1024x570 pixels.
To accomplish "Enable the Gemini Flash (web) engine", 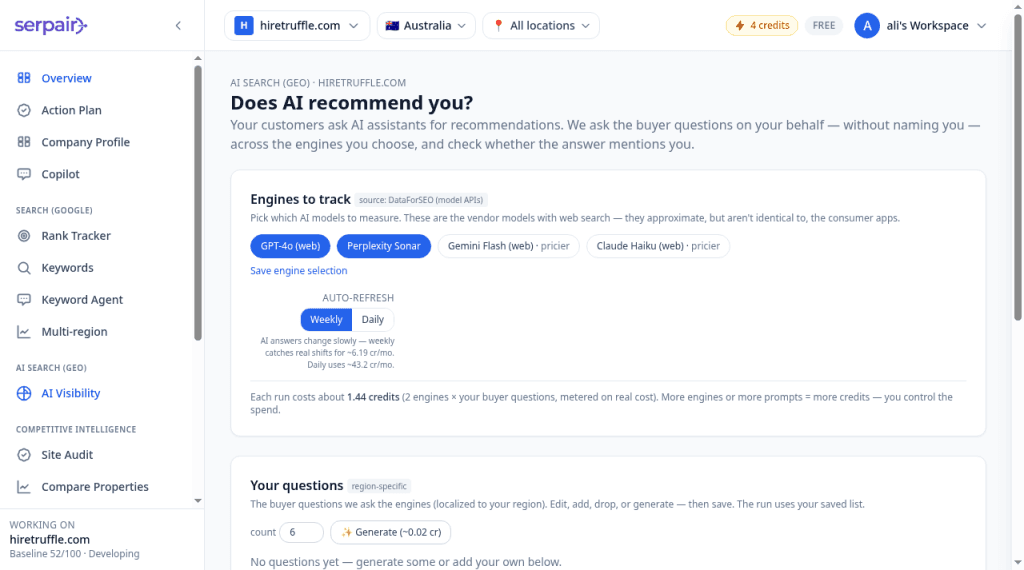I will point(508,246).
